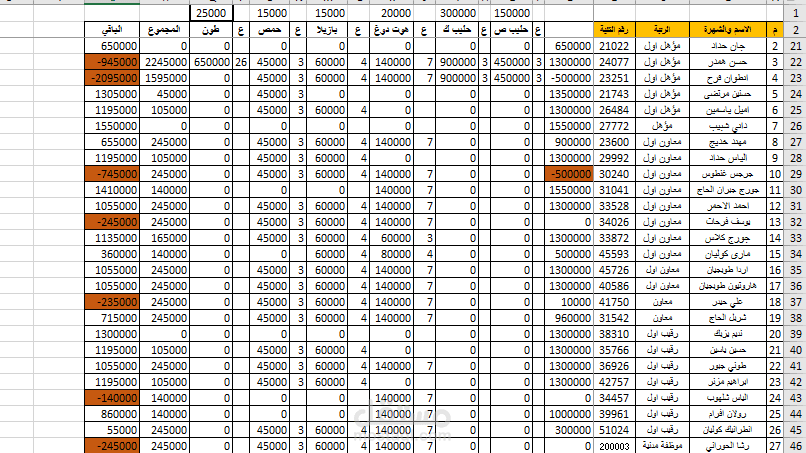The height and width of the screenshot is (453, 806).
Task: Select the 1000000 cell beside ID 39961
Action: [569, 414]
